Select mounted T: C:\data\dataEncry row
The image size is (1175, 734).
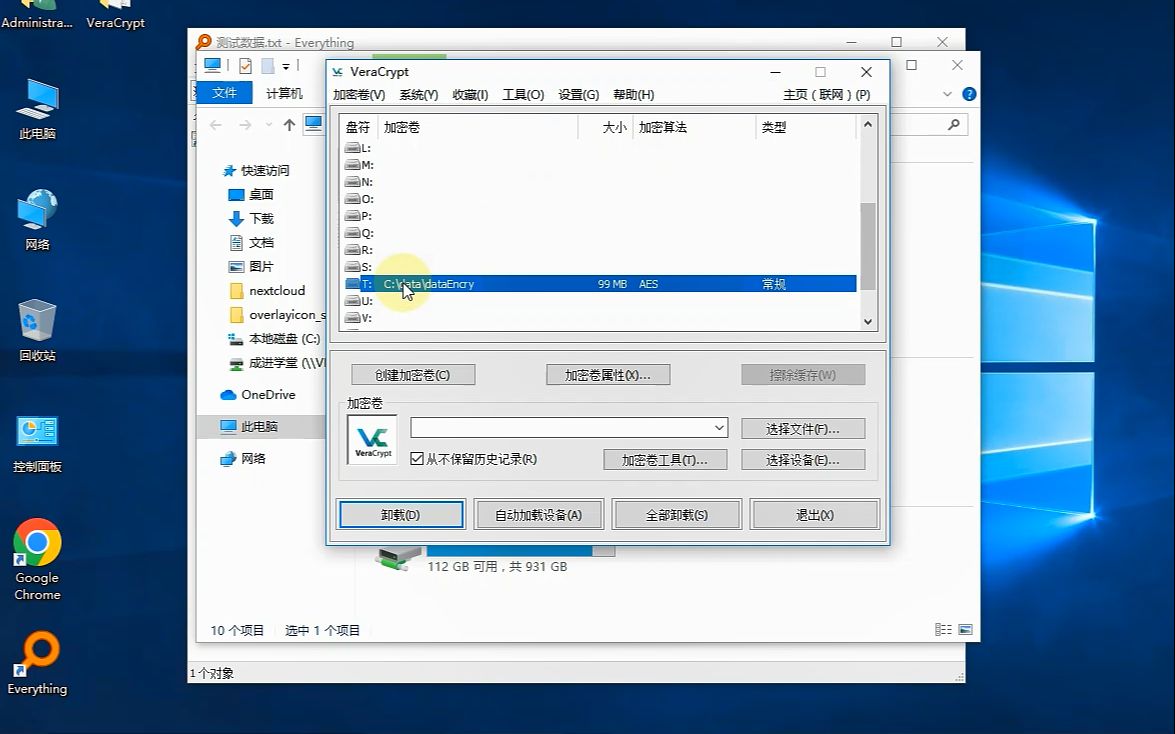click(x=600, y=284)
